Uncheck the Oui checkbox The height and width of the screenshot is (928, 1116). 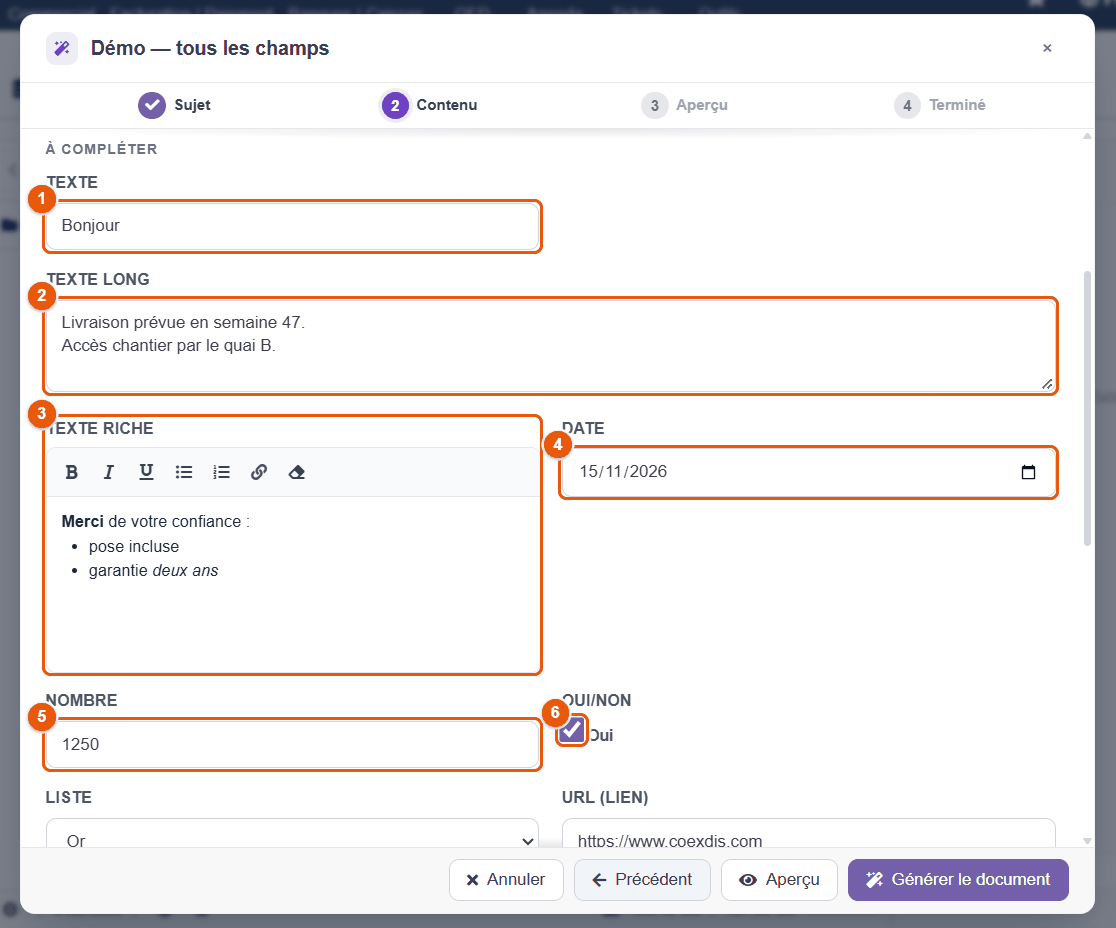tap(572, 730)
